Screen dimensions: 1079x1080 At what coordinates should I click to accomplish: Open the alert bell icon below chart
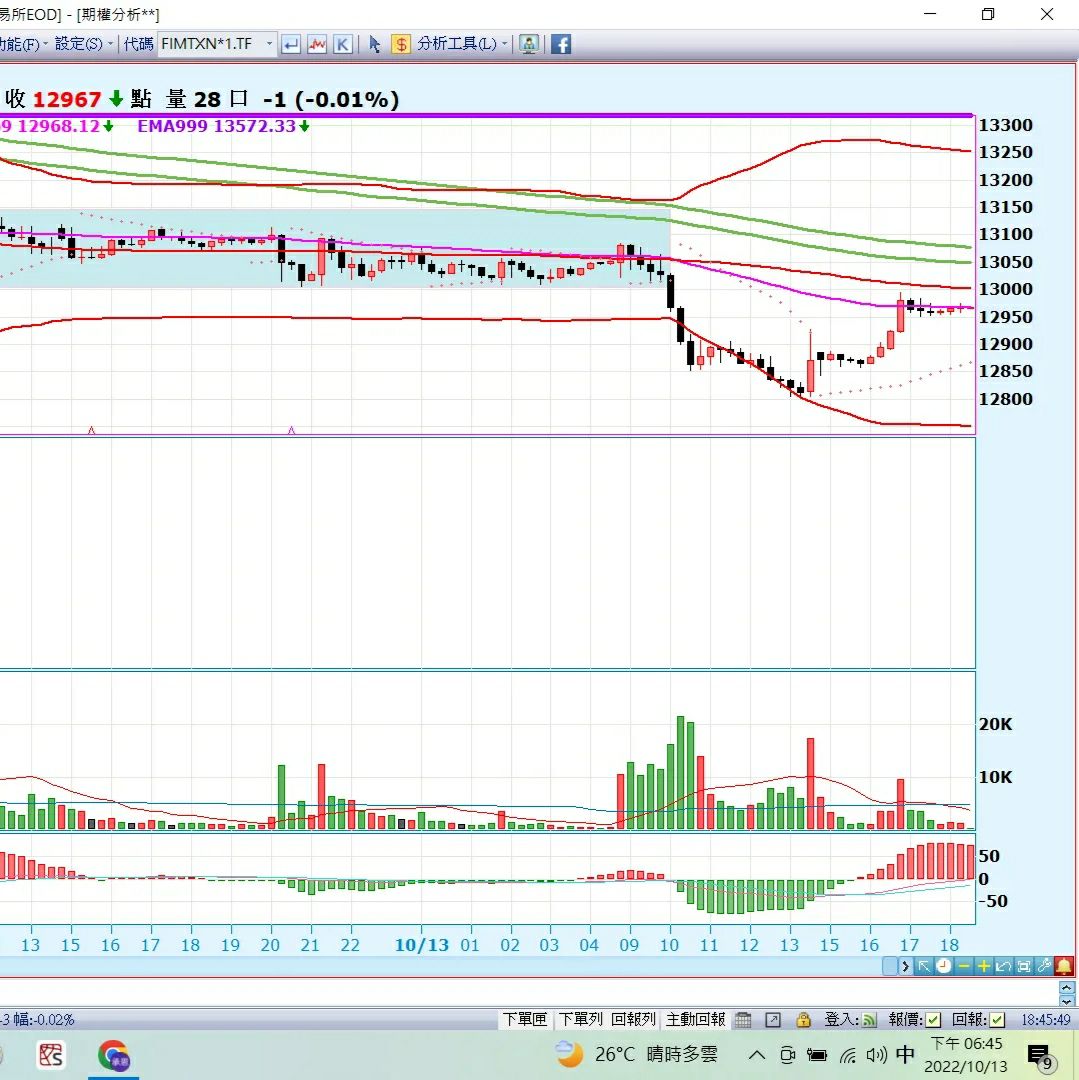coord(1063,966)
